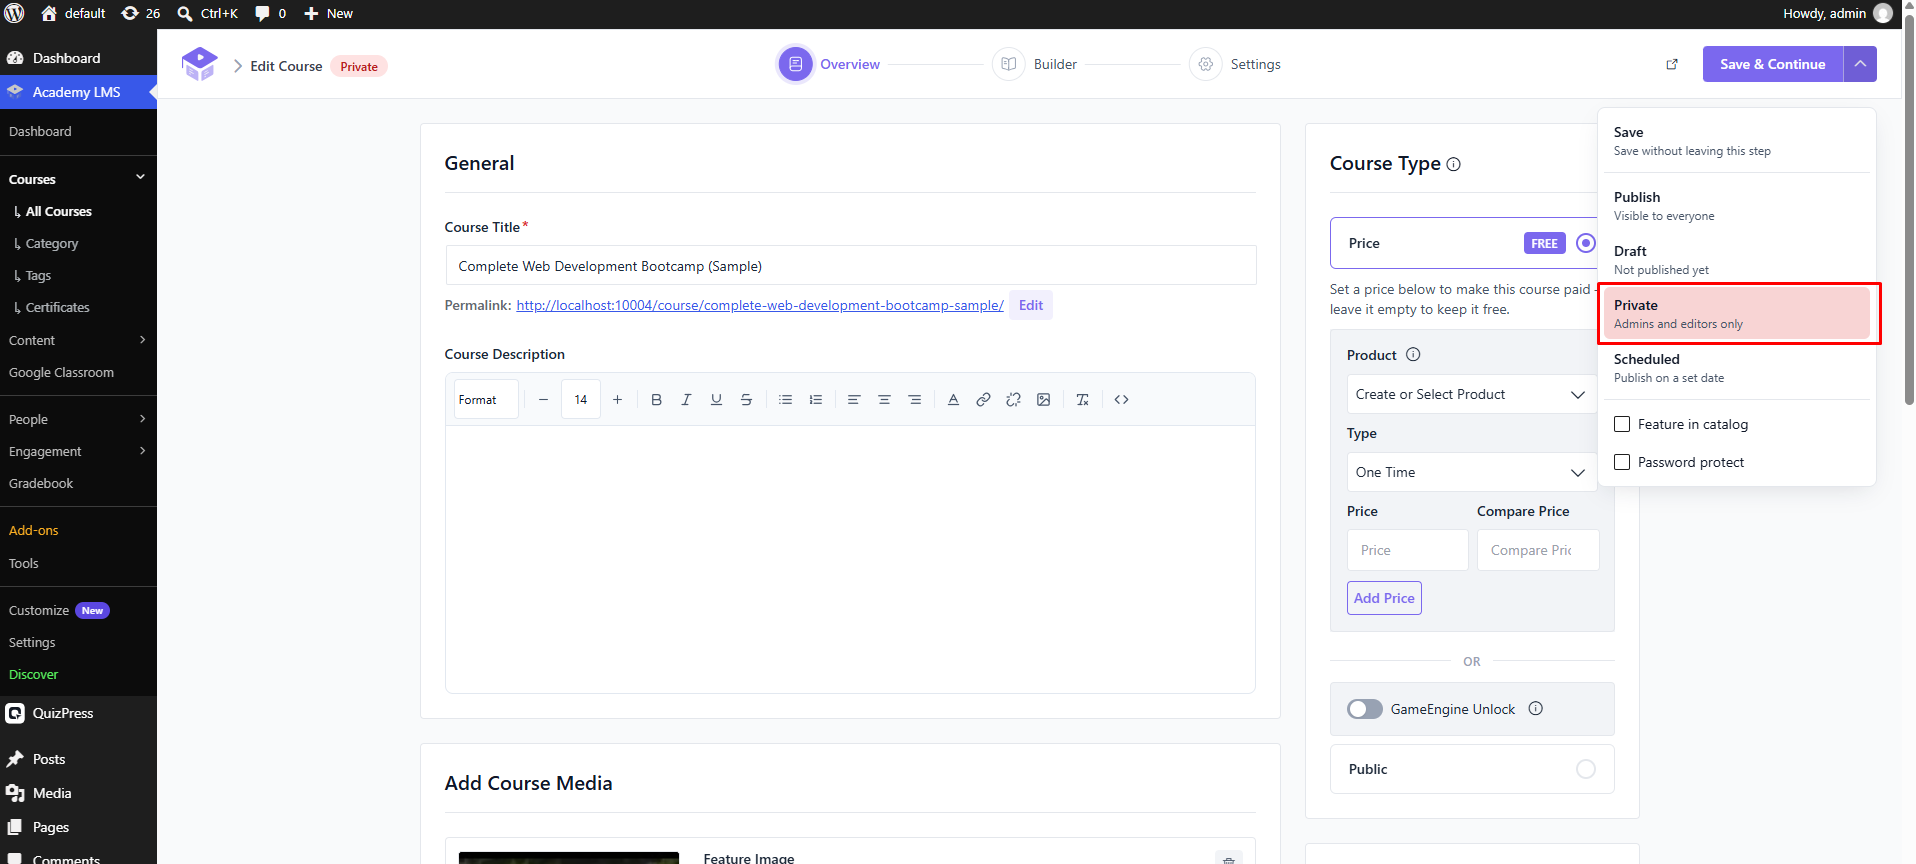
Task: Apply italic formatting in description editor
Action: 686,399
